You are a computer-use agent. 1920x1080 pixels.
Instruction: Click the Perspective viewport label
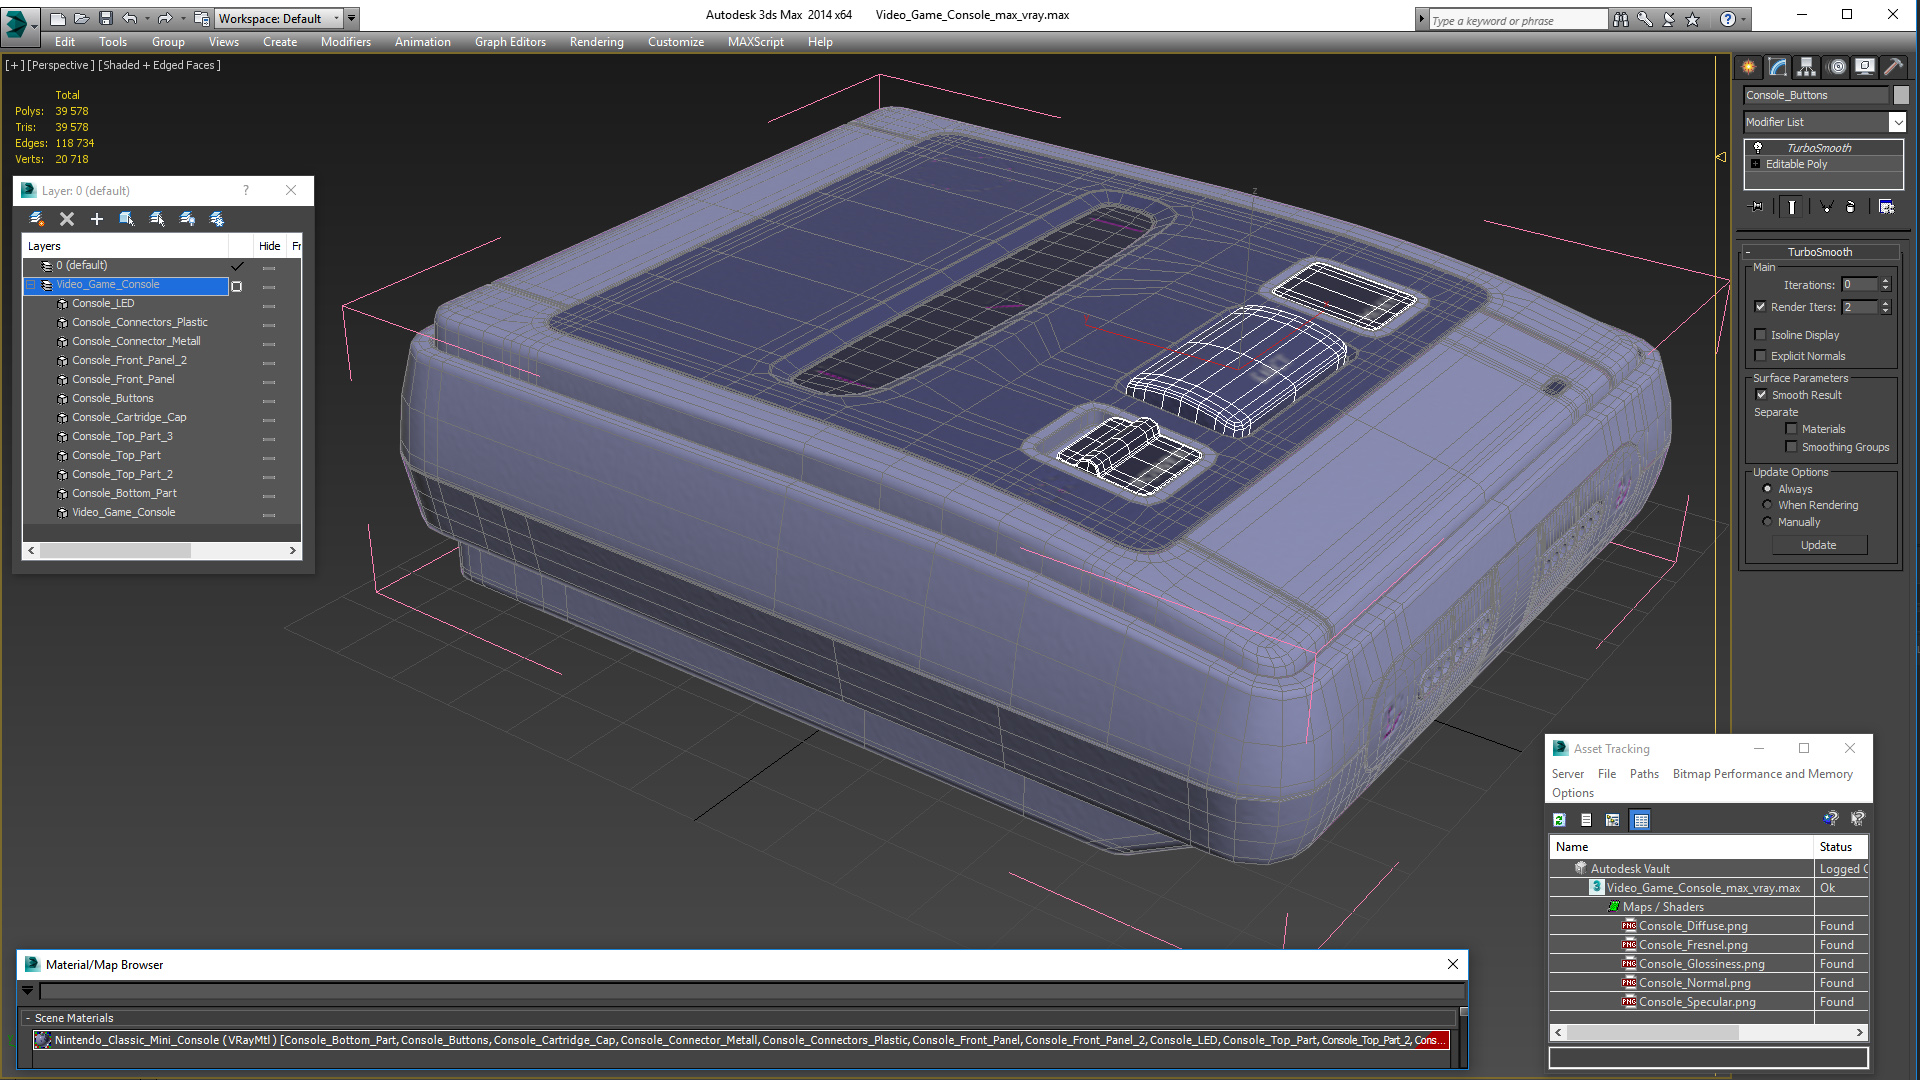61,65
